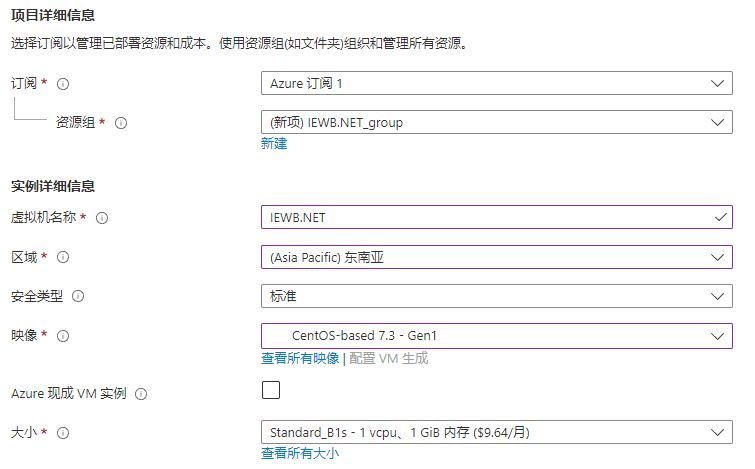Open the 区域 dropdown showing 东南亚
Image resolution: width=755 pixels, height=469 pixels.
497,257
